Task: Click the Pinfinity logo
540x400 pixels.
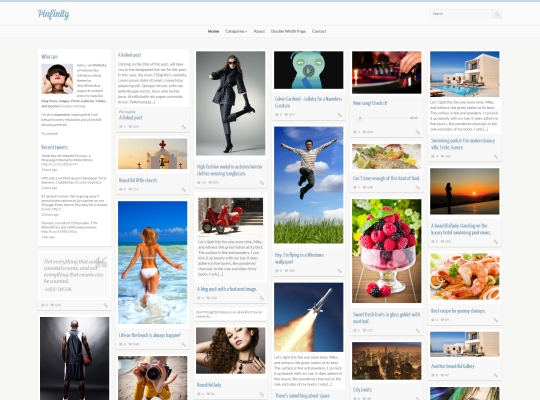Action: (53, 14)
